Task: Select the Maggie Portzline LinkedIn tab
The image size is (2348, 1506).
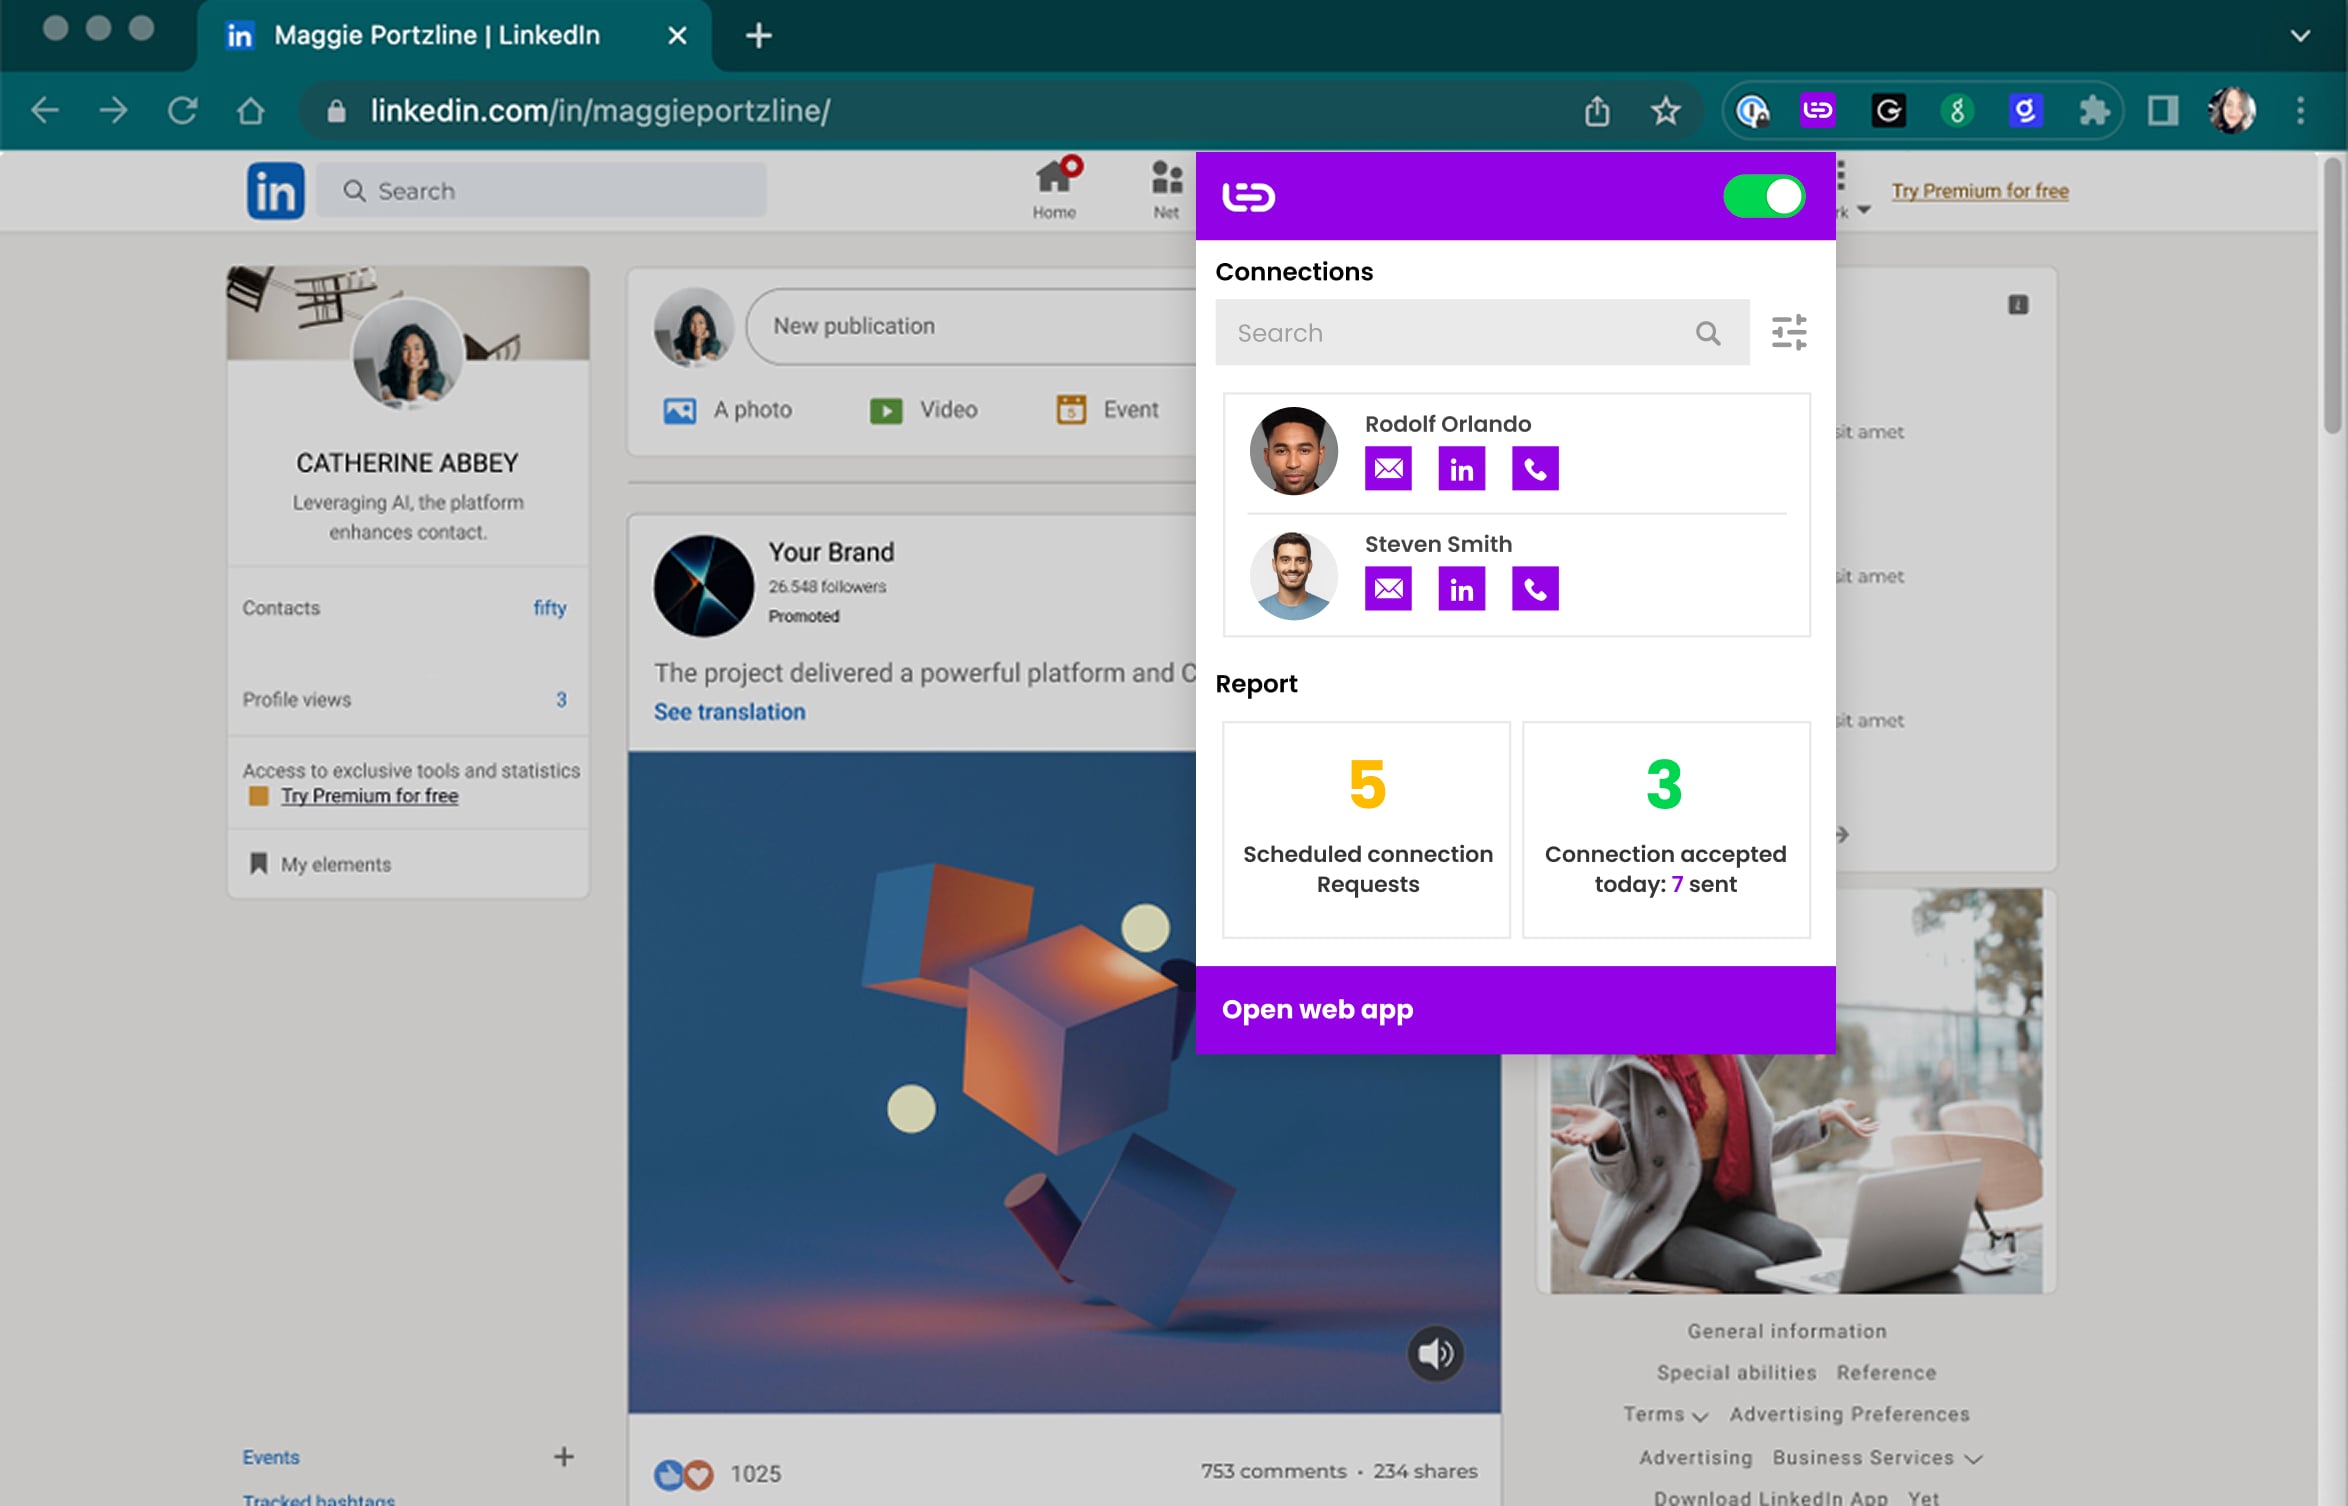Action: tap(437, 36)
